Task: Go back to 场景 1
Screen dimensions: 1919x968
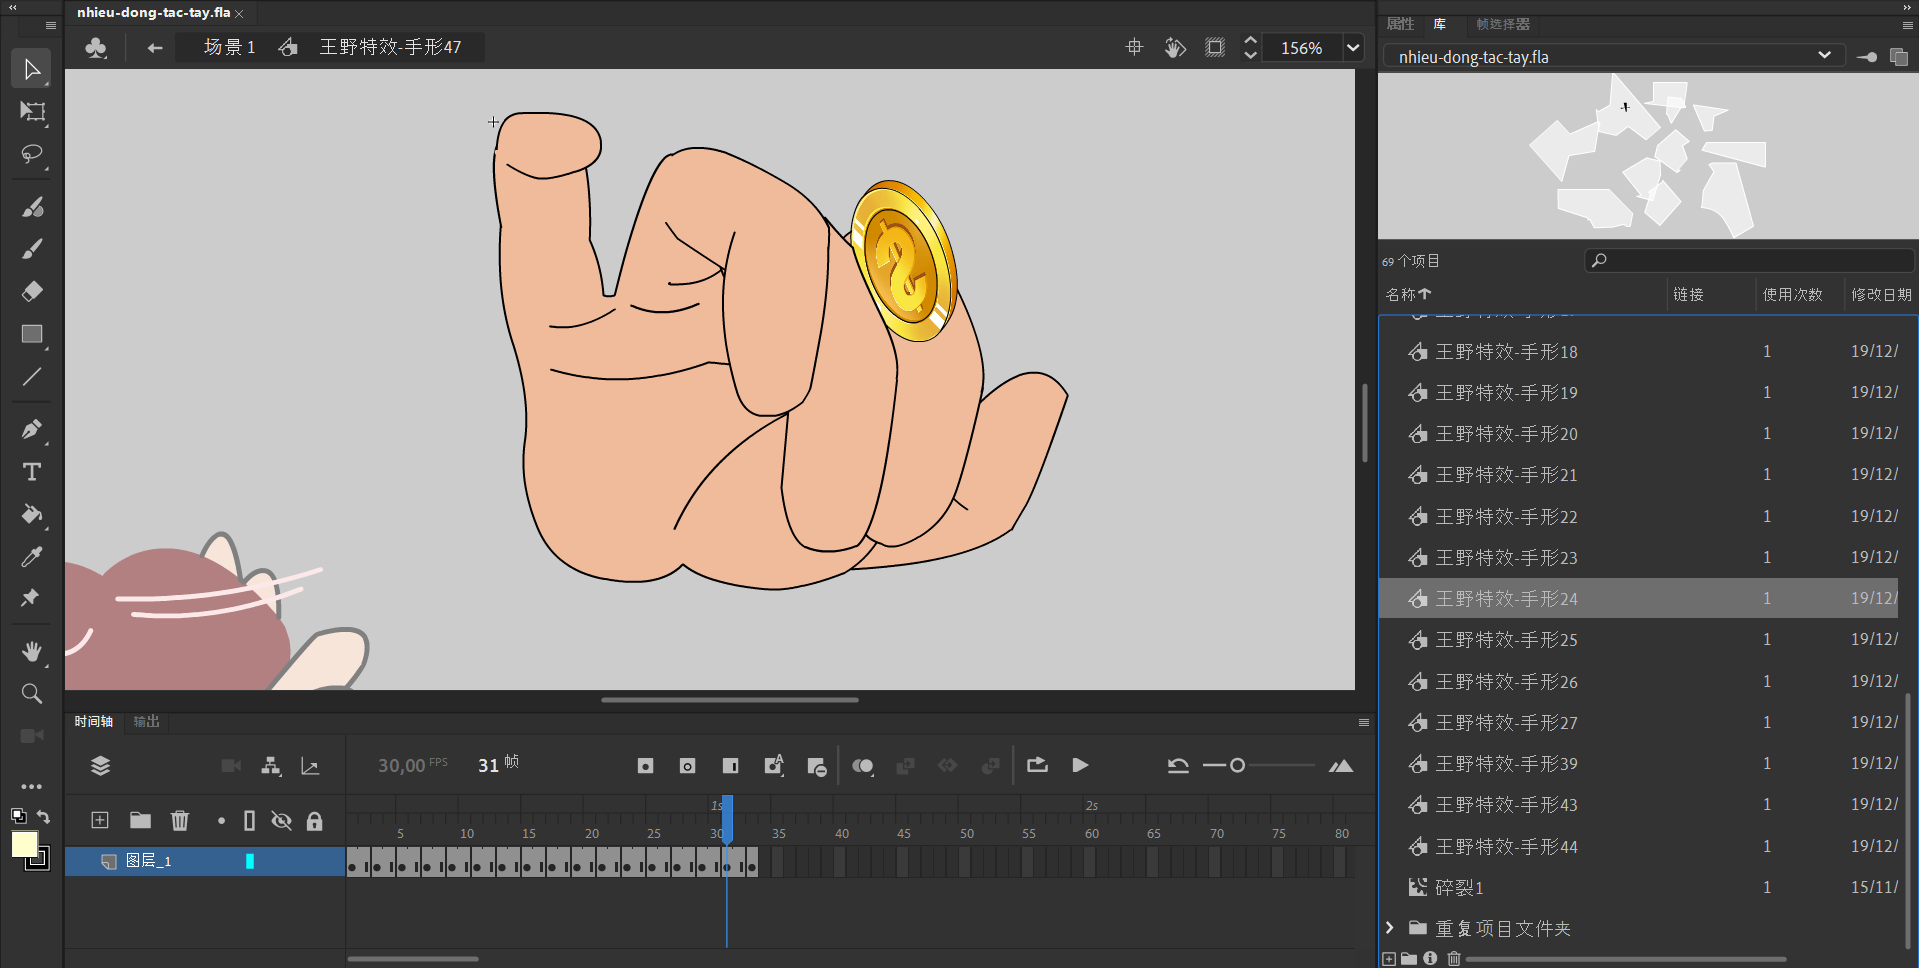Action: coord(229,47)
